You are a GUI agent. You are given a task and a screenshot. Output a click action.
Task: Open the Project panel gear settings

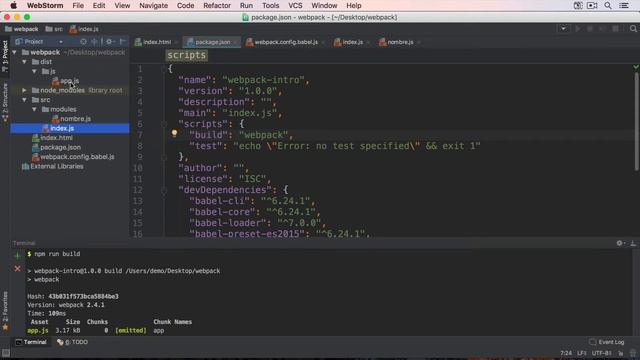109,42
